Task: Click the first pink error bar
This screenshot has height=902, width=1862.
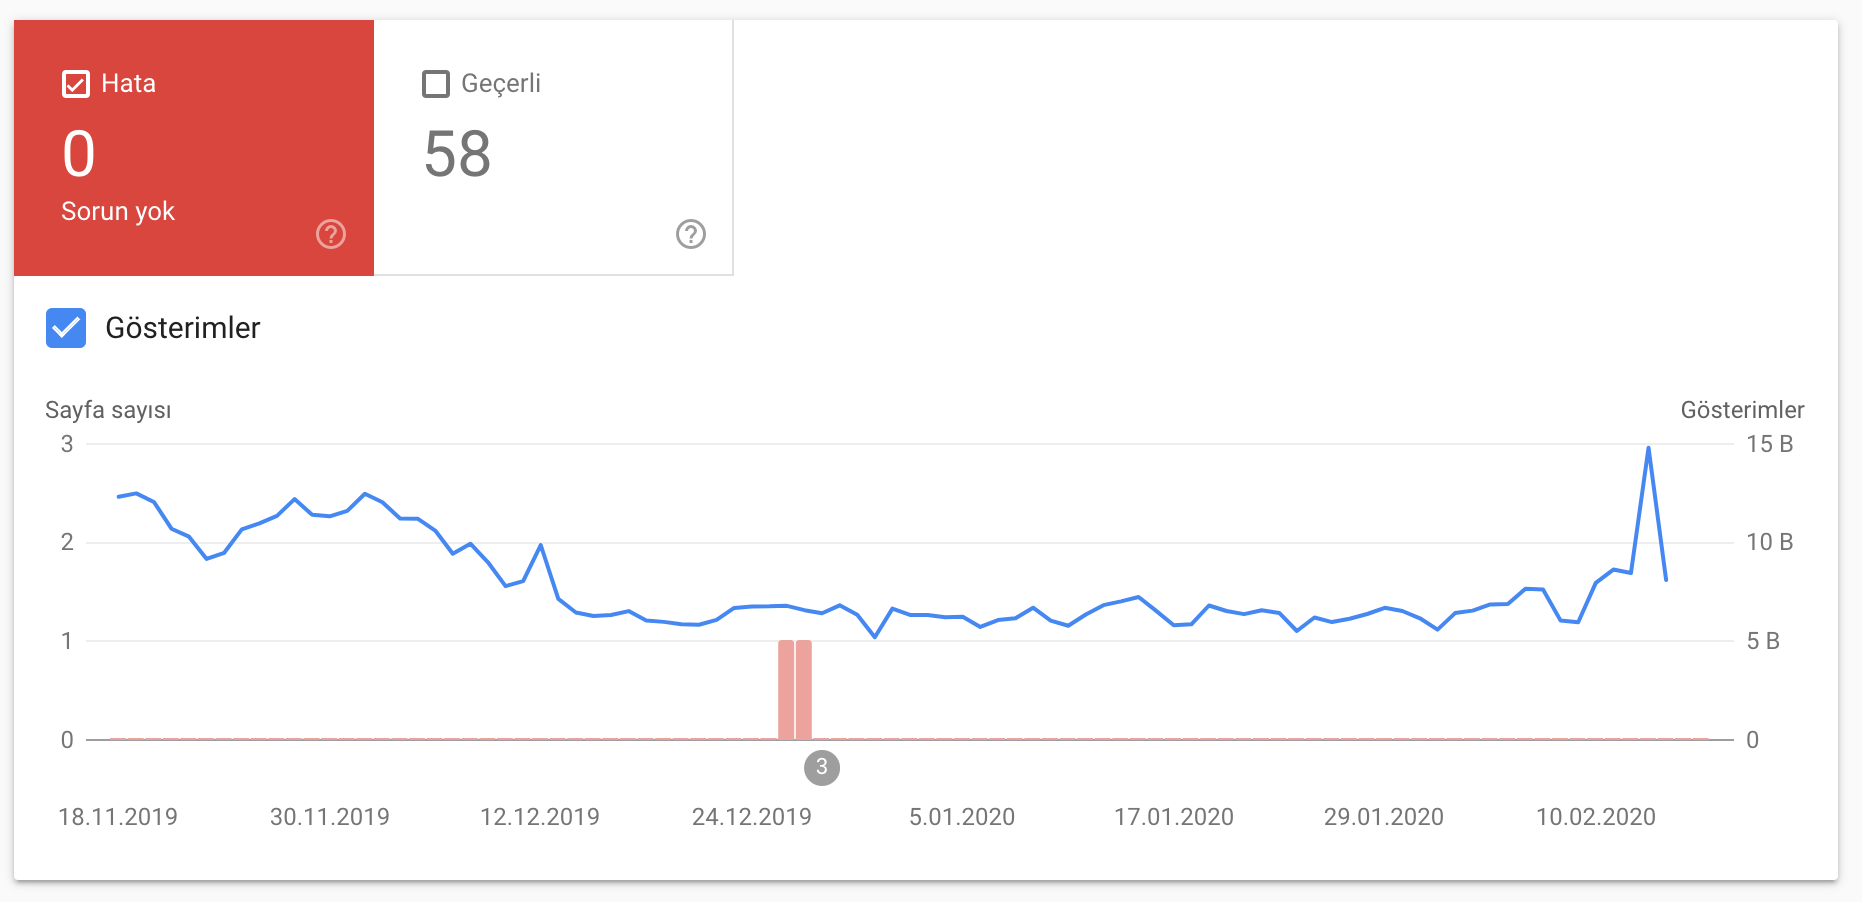Action: coord(786,690)
